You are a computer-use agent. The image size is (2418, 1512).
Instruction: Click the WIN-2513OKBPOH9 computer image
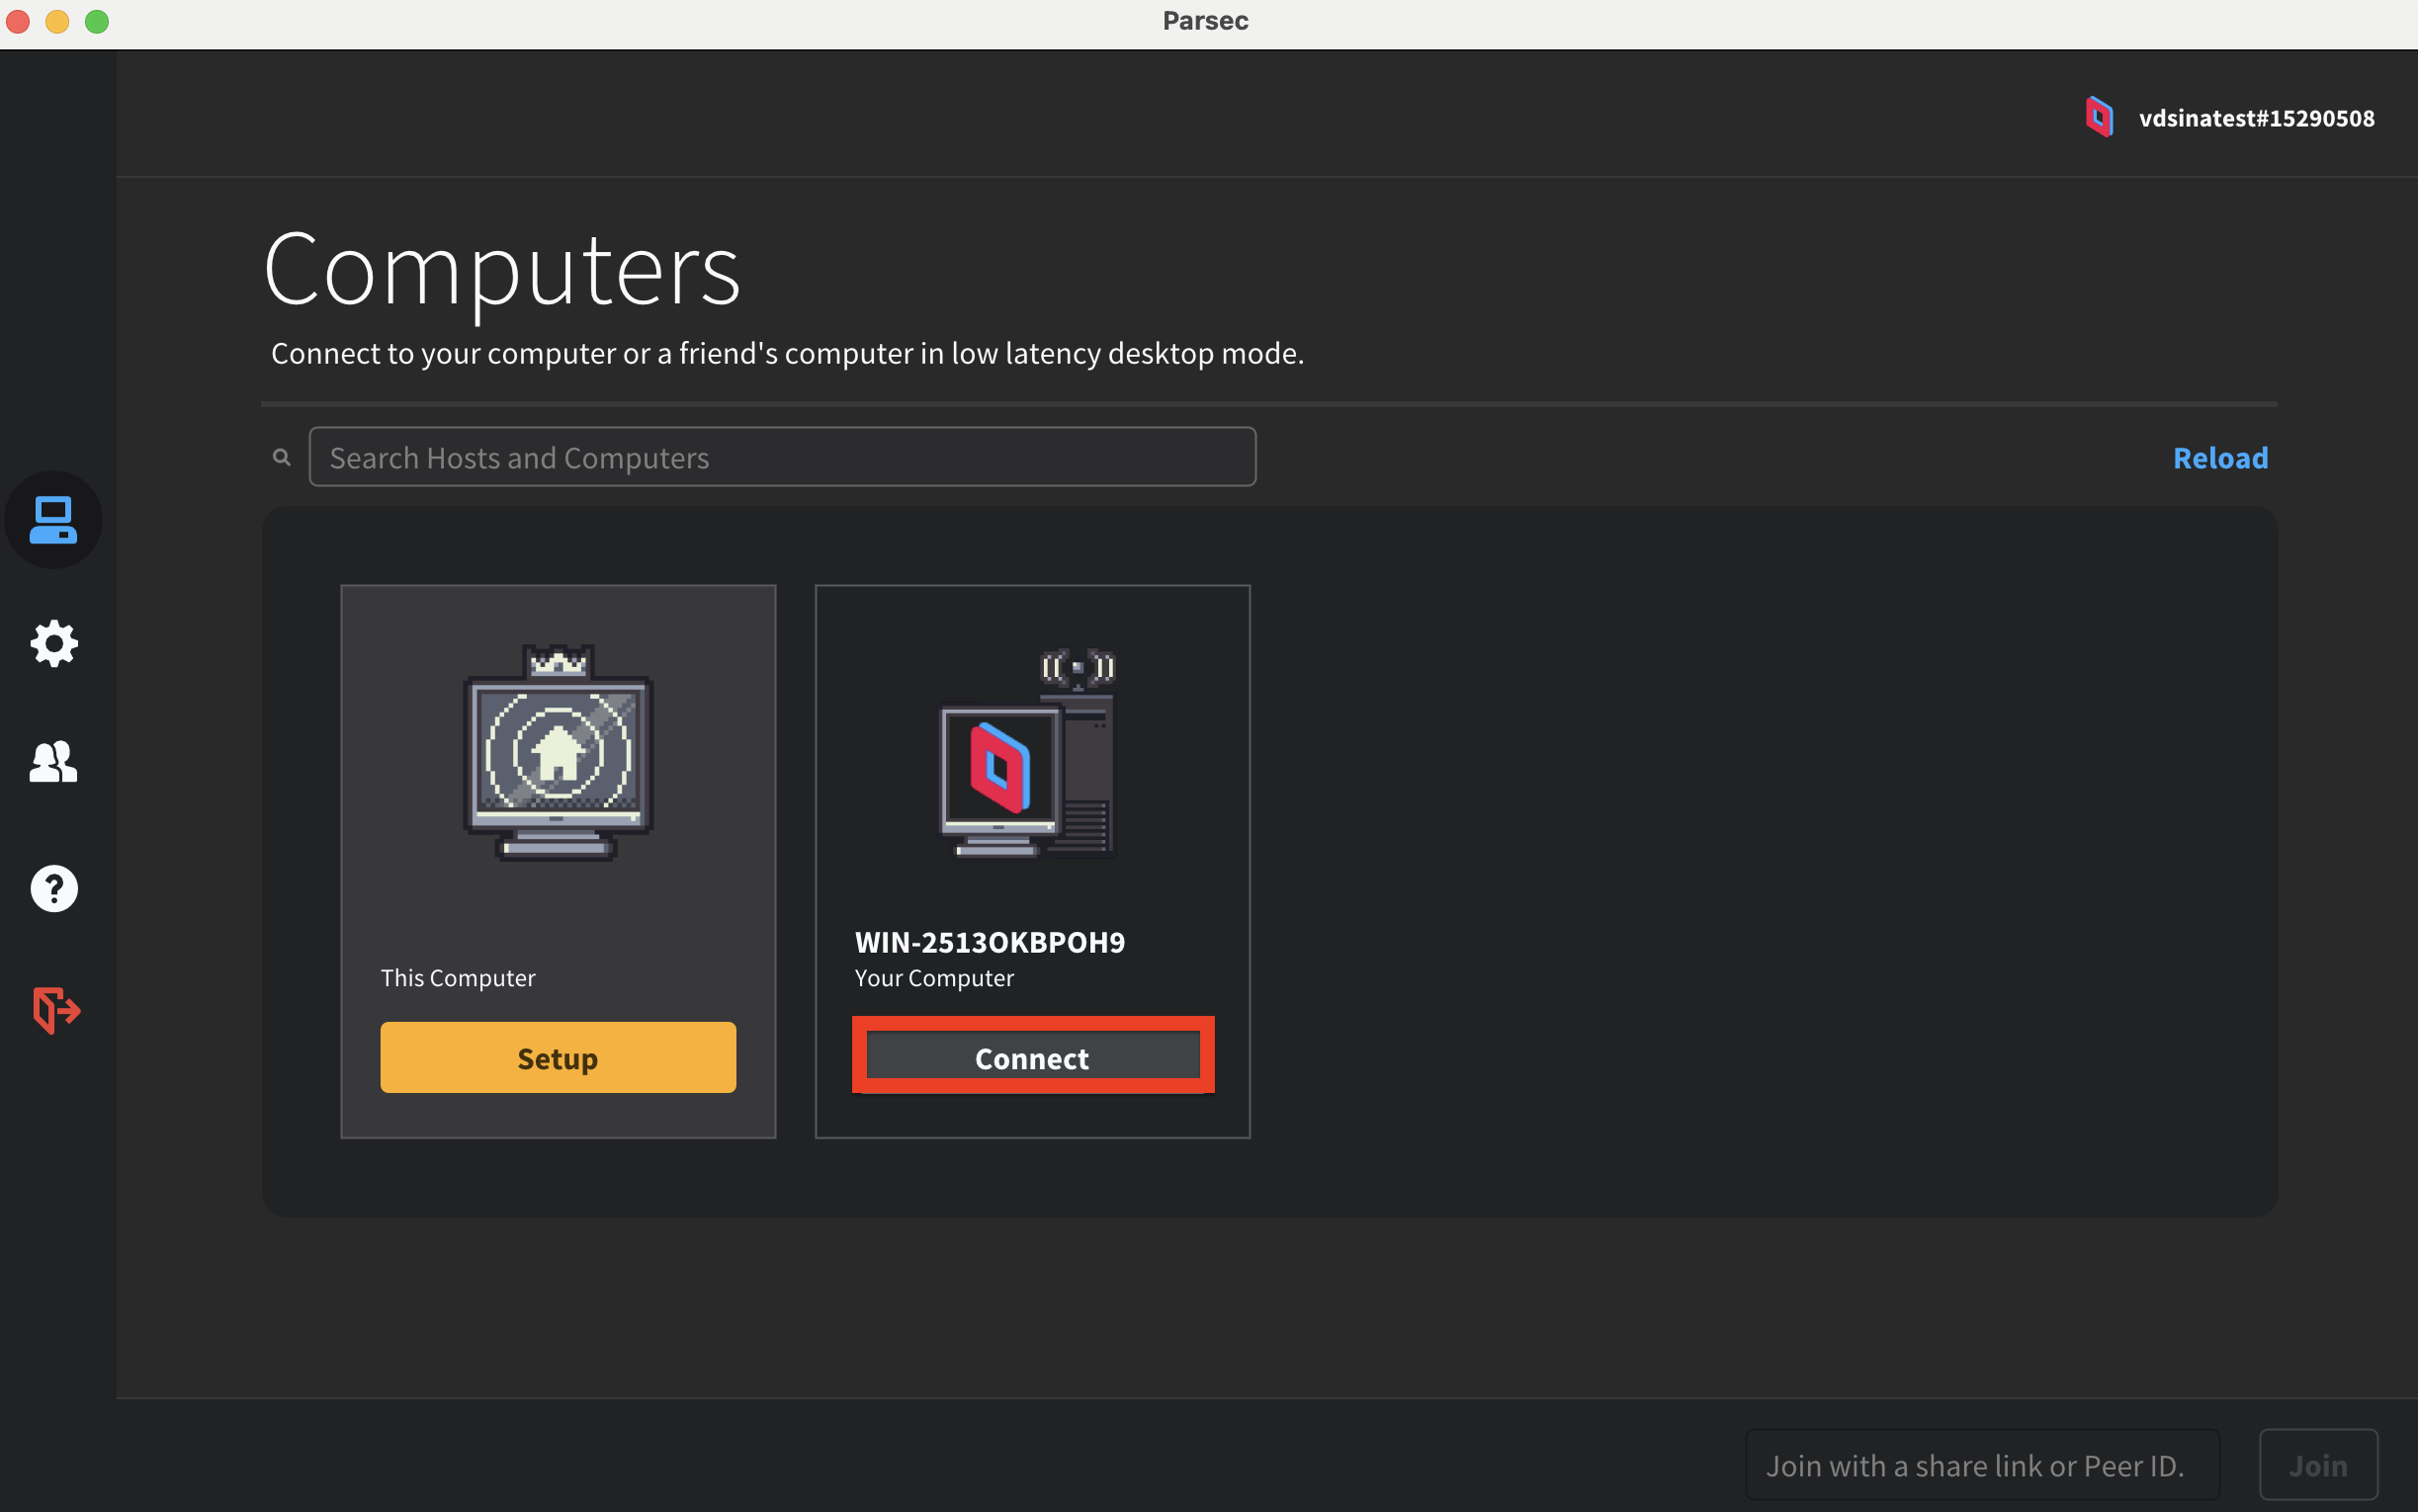tap(1030, 753)
